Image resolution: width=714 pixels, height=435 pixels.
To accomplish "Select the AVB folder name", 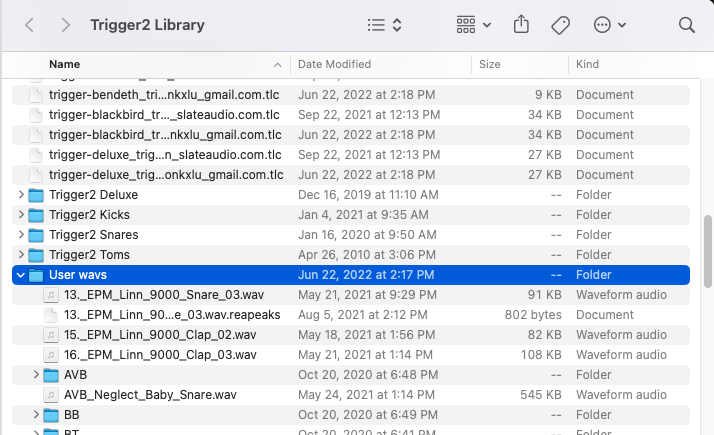I will (76, 375).
